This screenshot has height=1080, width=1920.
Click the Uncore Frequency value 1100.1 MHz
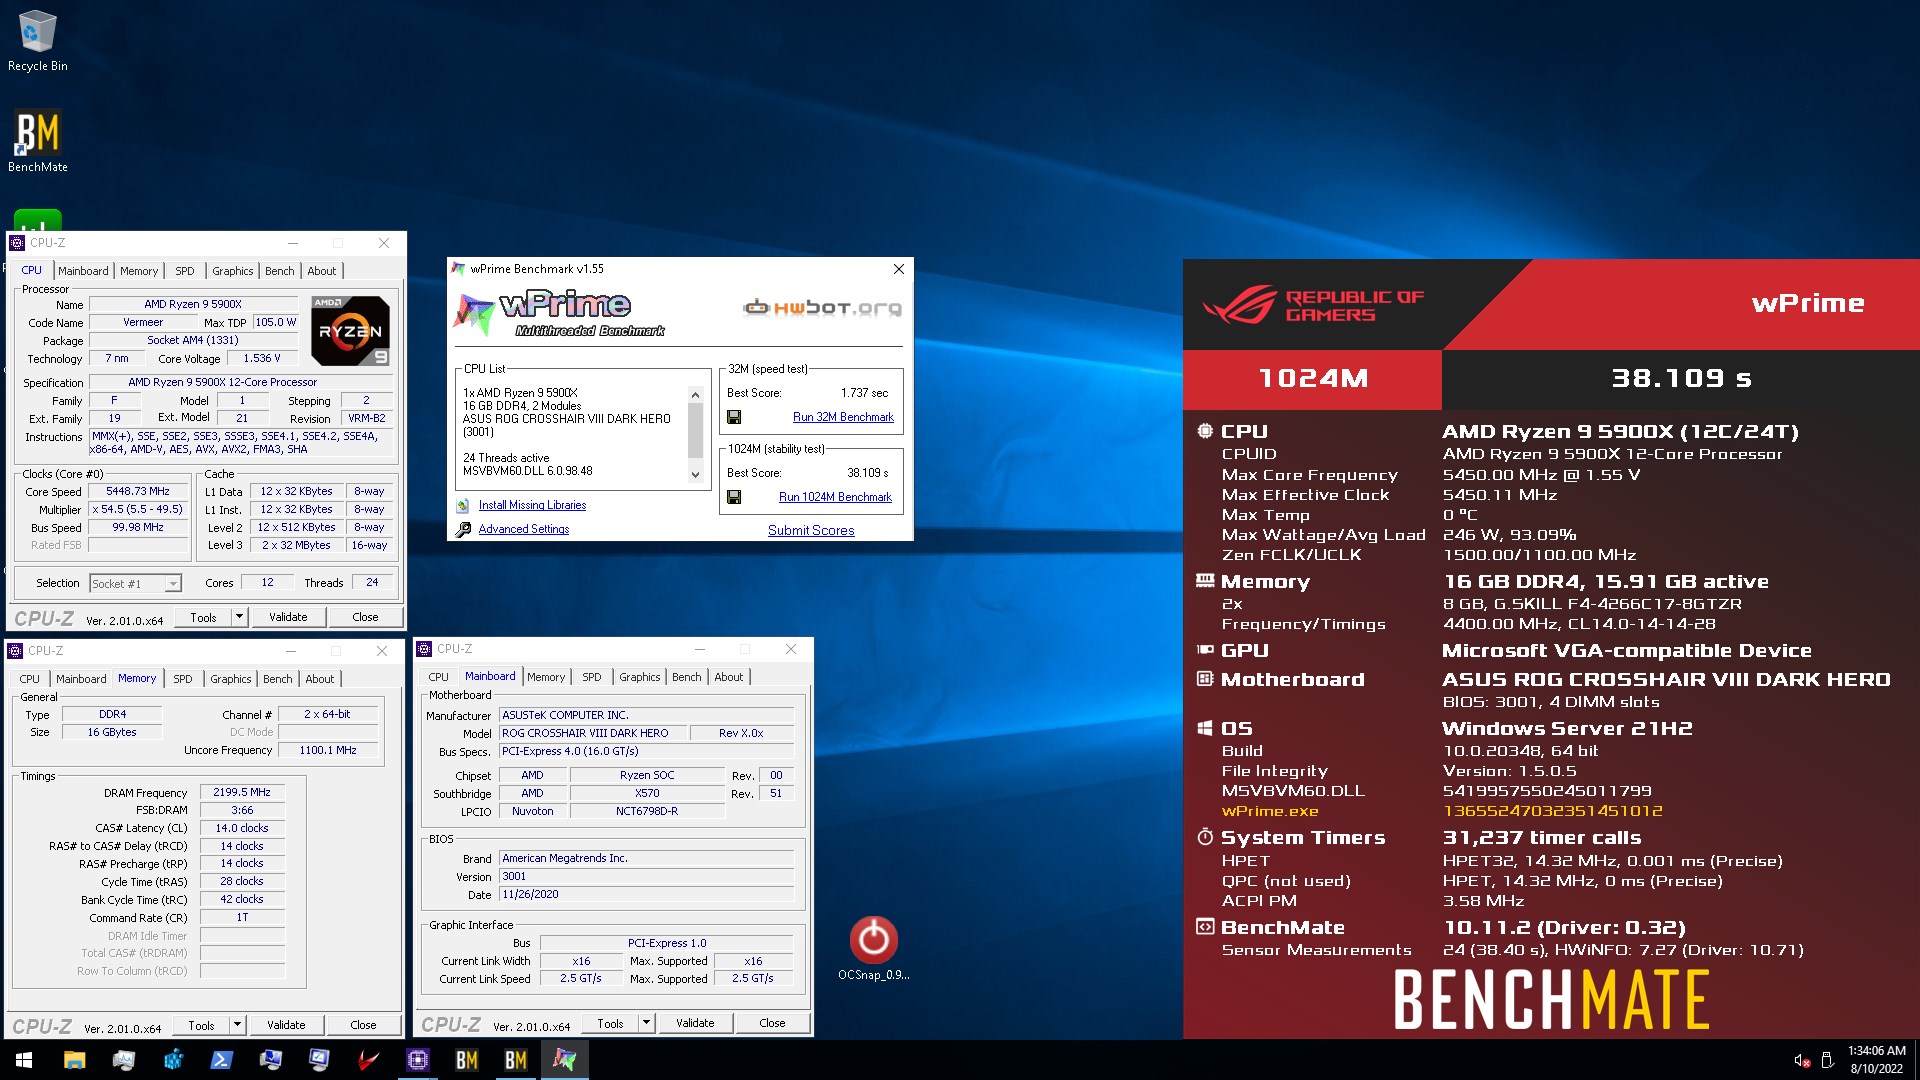tap(328, 750)
